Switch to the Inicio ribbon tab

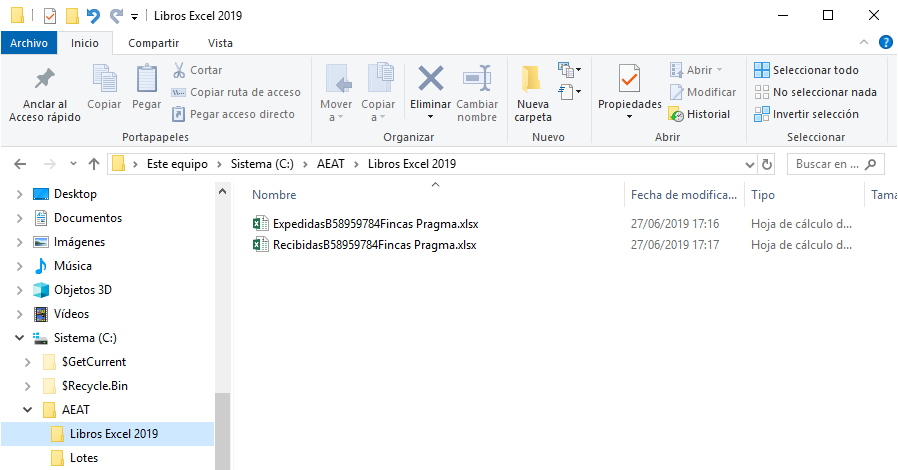click(x=85, y=43)
